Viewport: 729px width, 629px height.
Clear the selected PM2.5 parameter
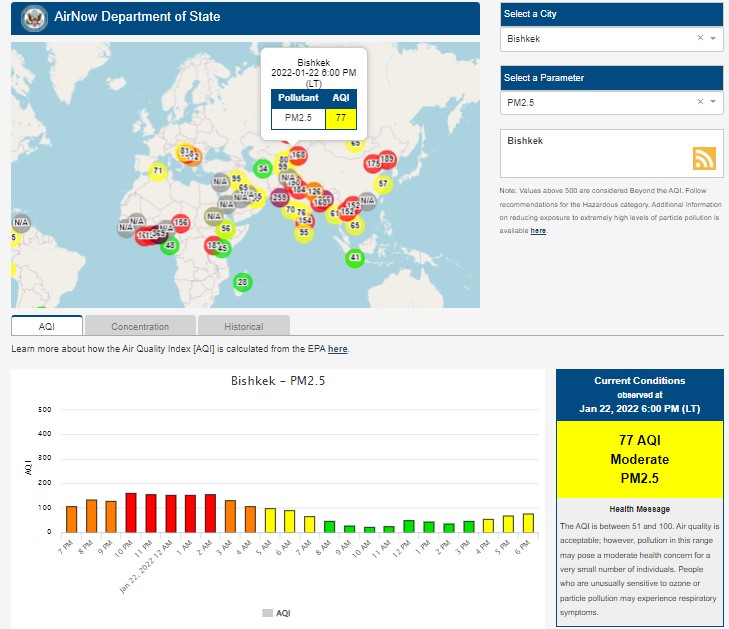(700, 102)
